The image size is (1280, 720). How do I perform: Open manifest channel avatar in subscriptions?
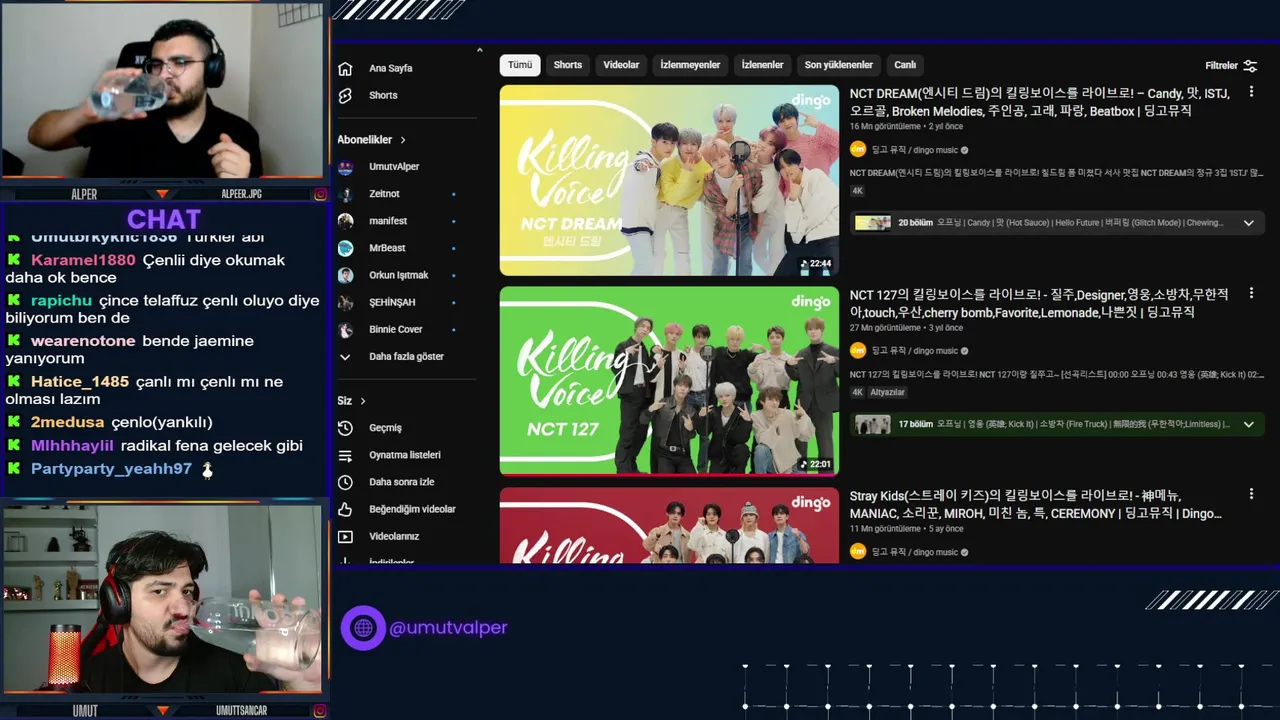click(x=345, y=221)
